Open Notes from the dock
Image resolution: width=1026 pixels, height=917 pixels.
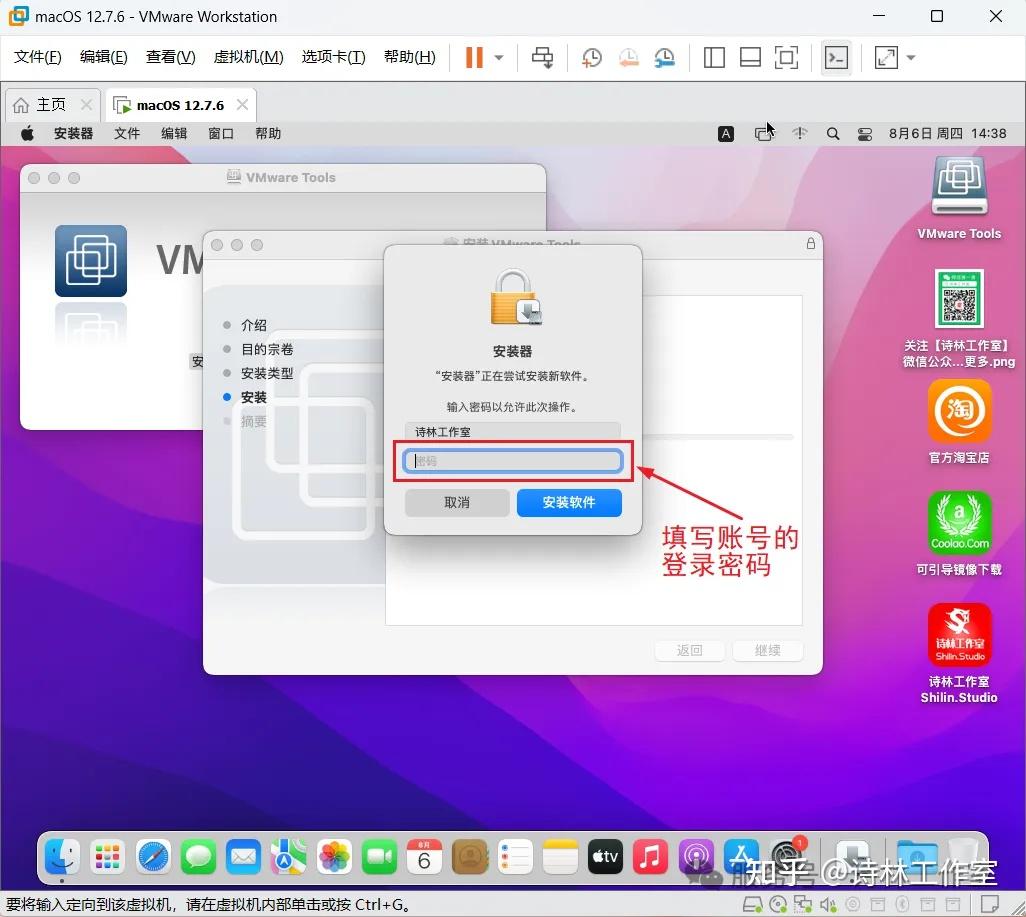coord(560,856)
